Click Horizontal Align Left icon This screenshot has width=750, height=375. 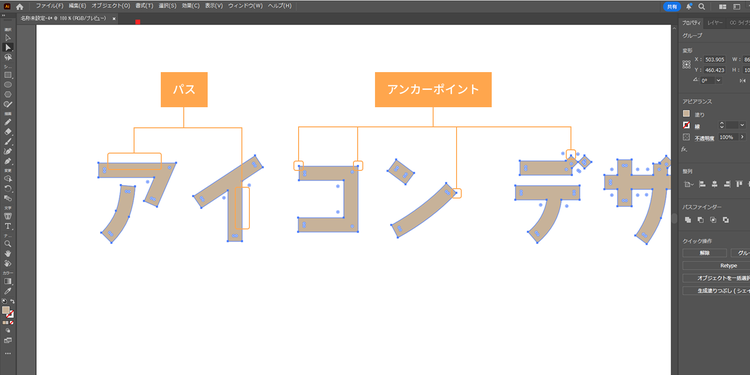click(701, 184)
